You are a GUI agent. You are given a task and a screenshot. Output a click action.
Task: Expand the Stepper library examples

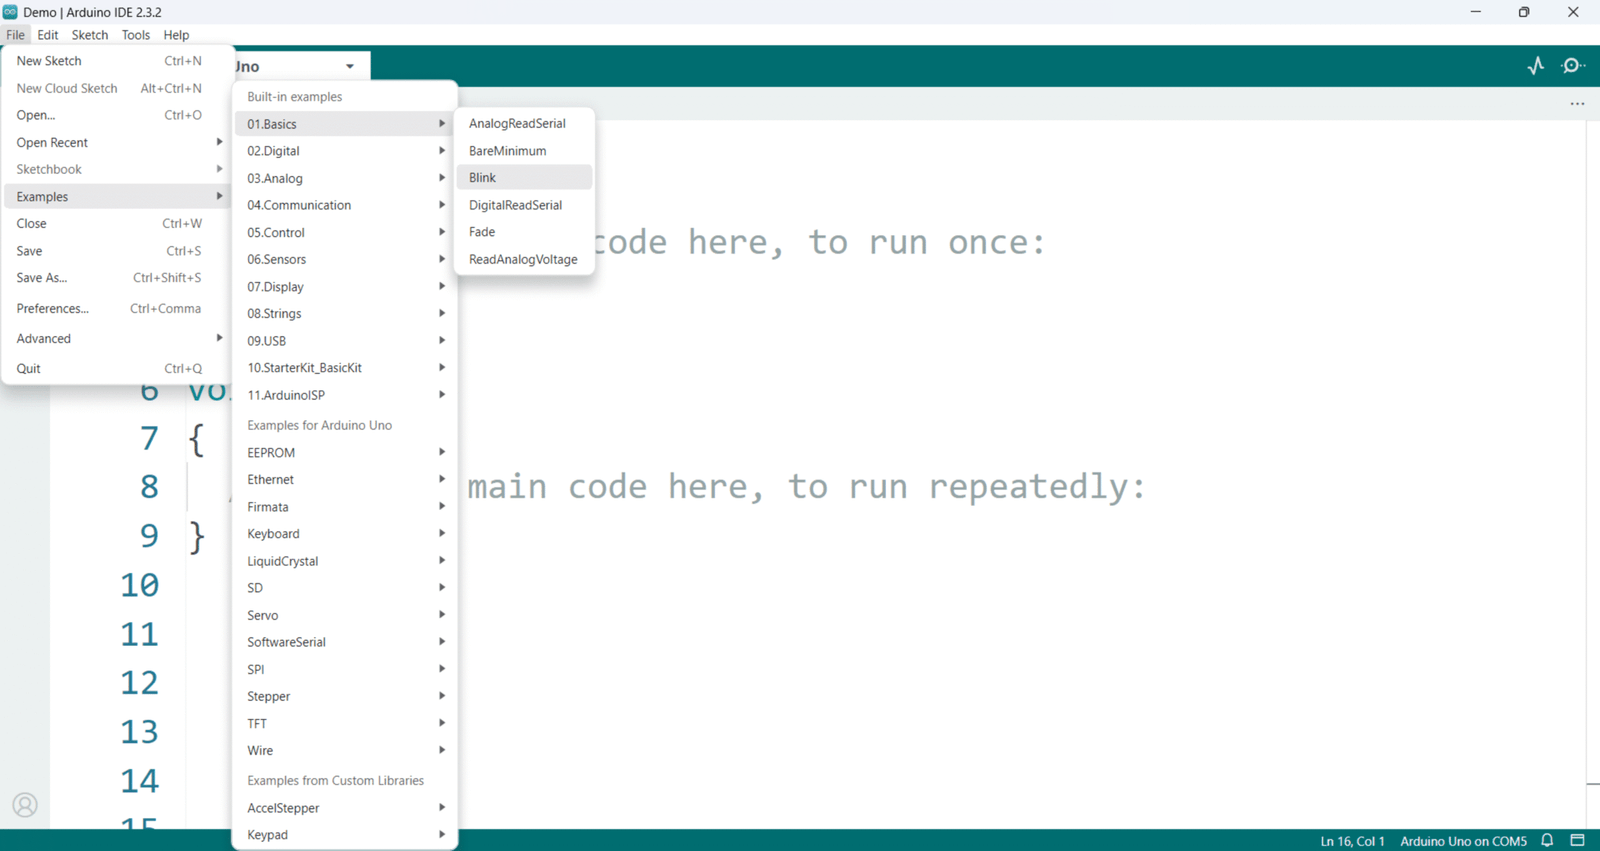pos(345,696)
